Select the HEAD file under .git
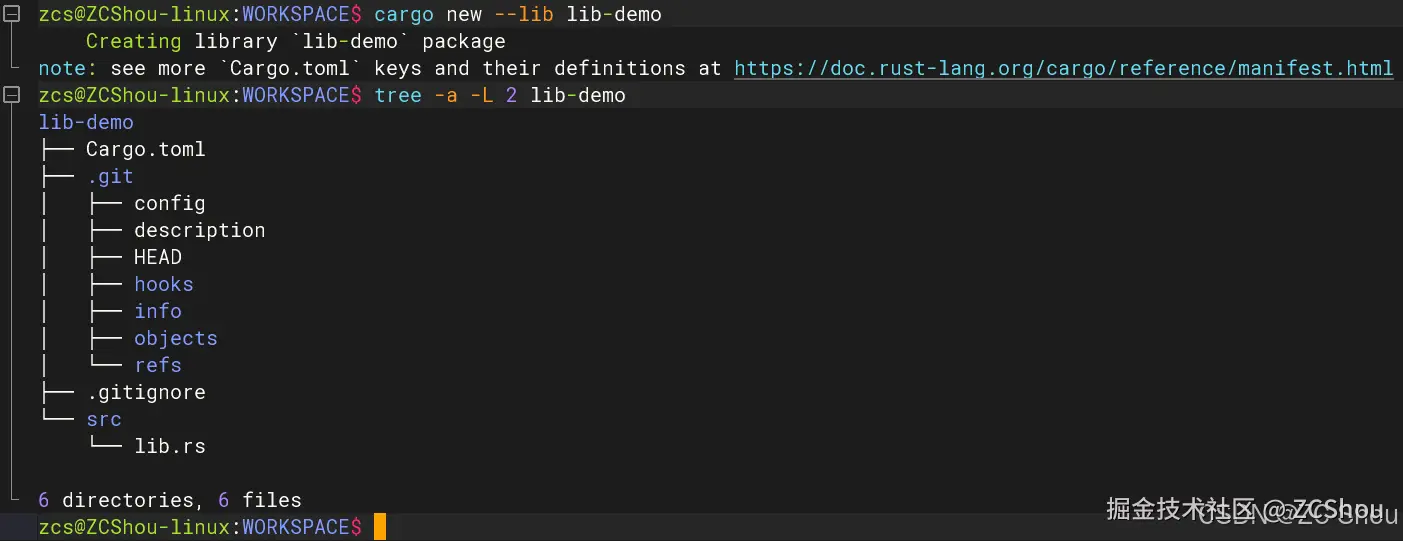1403x541 pixels. tap(158, 257)
